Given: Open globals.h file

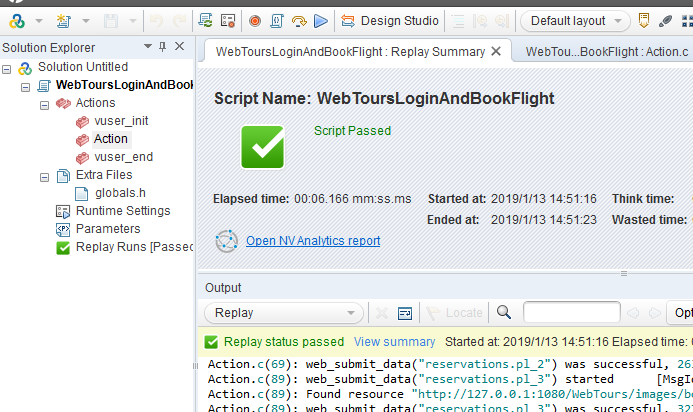Looking at the screenshot, I should [120, 193].
